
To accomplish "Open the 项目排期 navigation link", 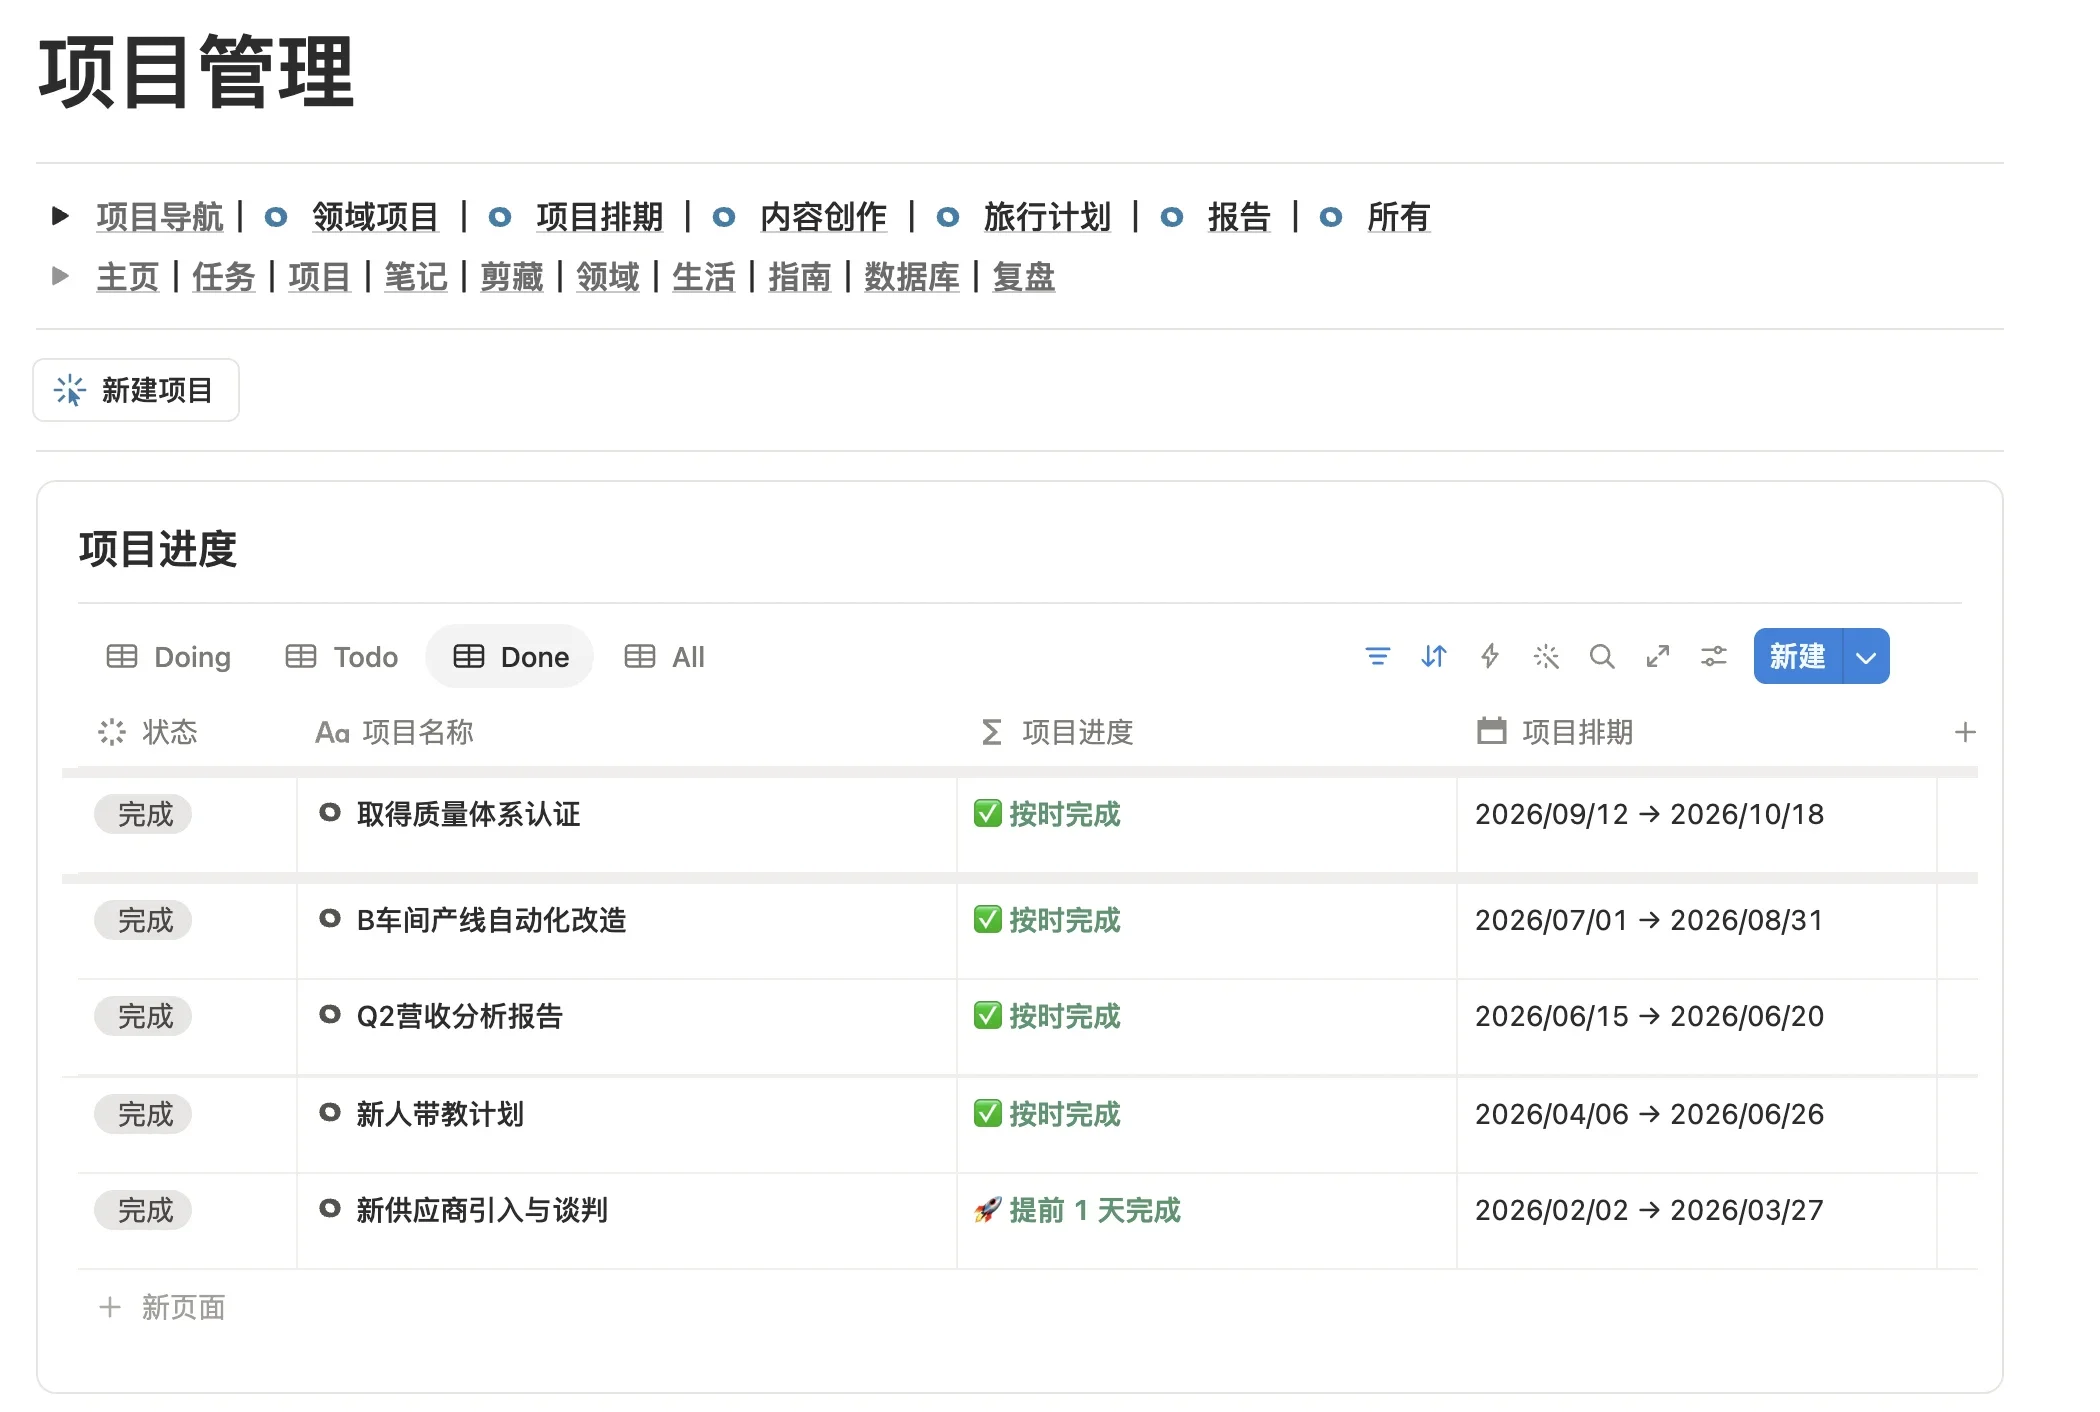I will click(x=599, y=216).
